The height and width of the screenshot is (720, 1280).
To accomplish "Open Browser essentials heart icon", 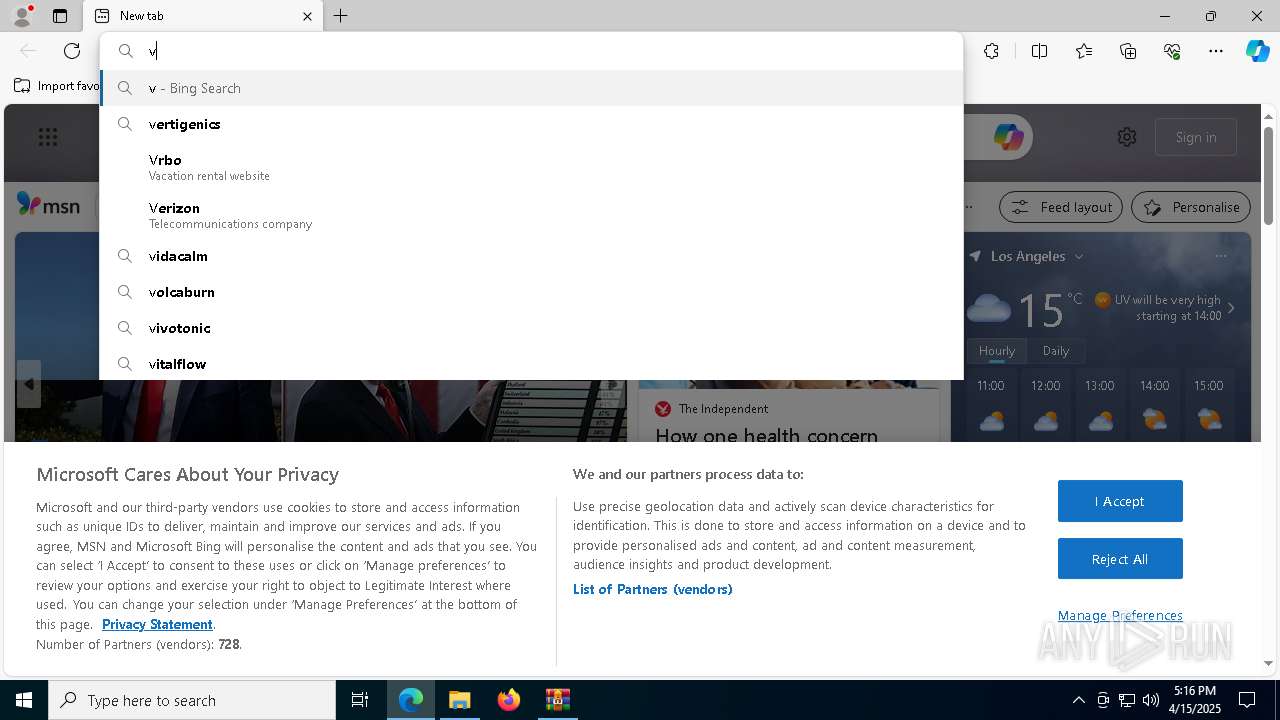I will 1172,51.
